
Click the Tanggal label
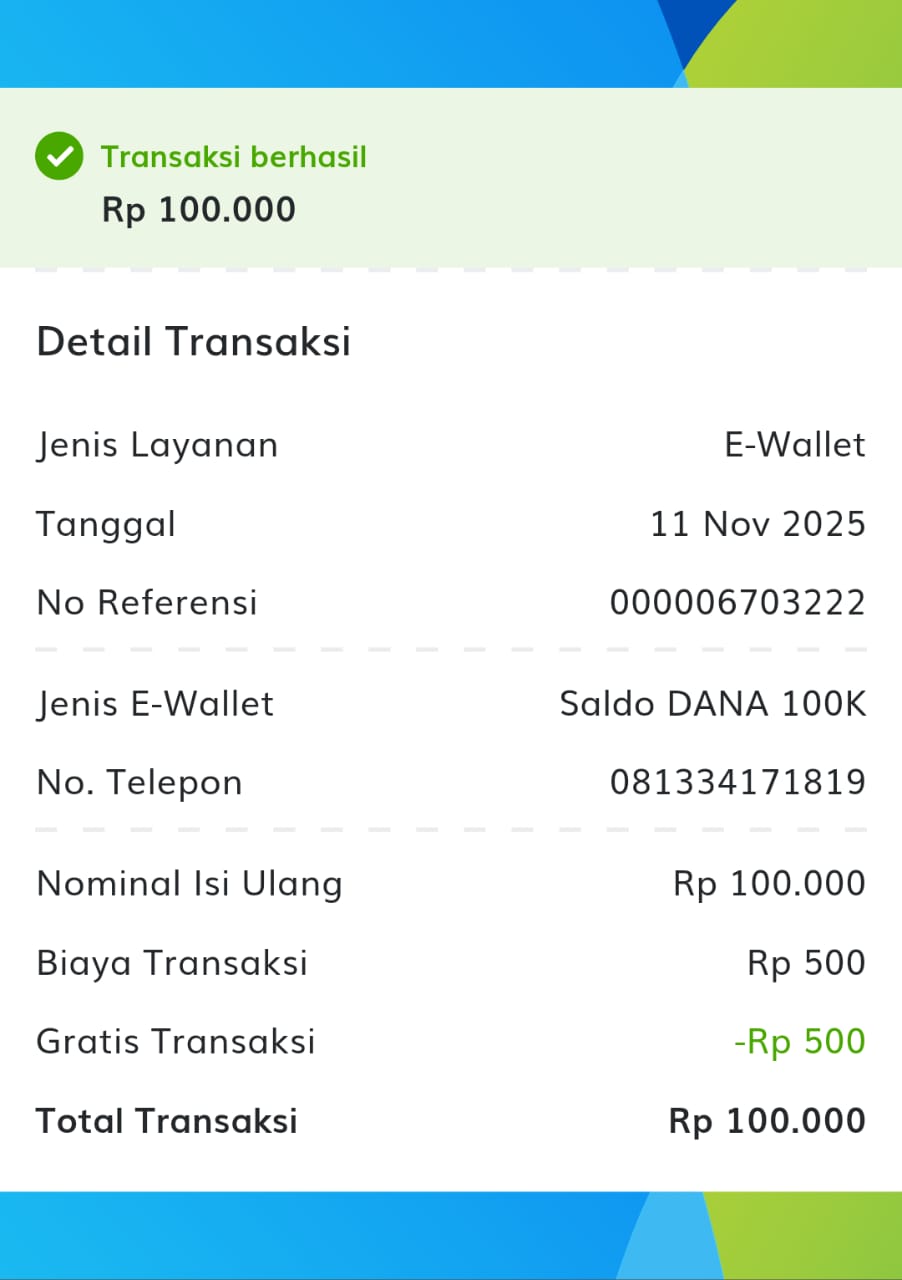coord(106,524)
